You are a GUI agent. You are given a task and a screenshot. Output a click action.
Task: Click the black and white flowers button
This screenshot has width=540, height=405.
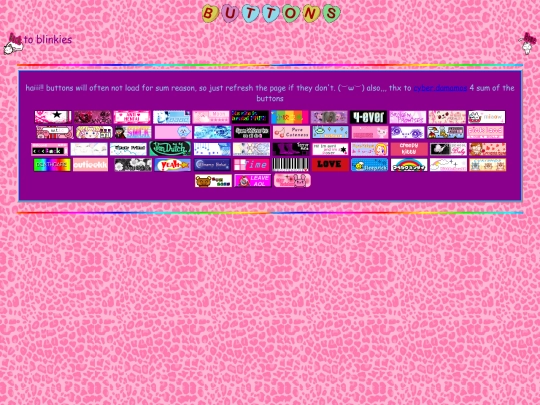(133, 165)
